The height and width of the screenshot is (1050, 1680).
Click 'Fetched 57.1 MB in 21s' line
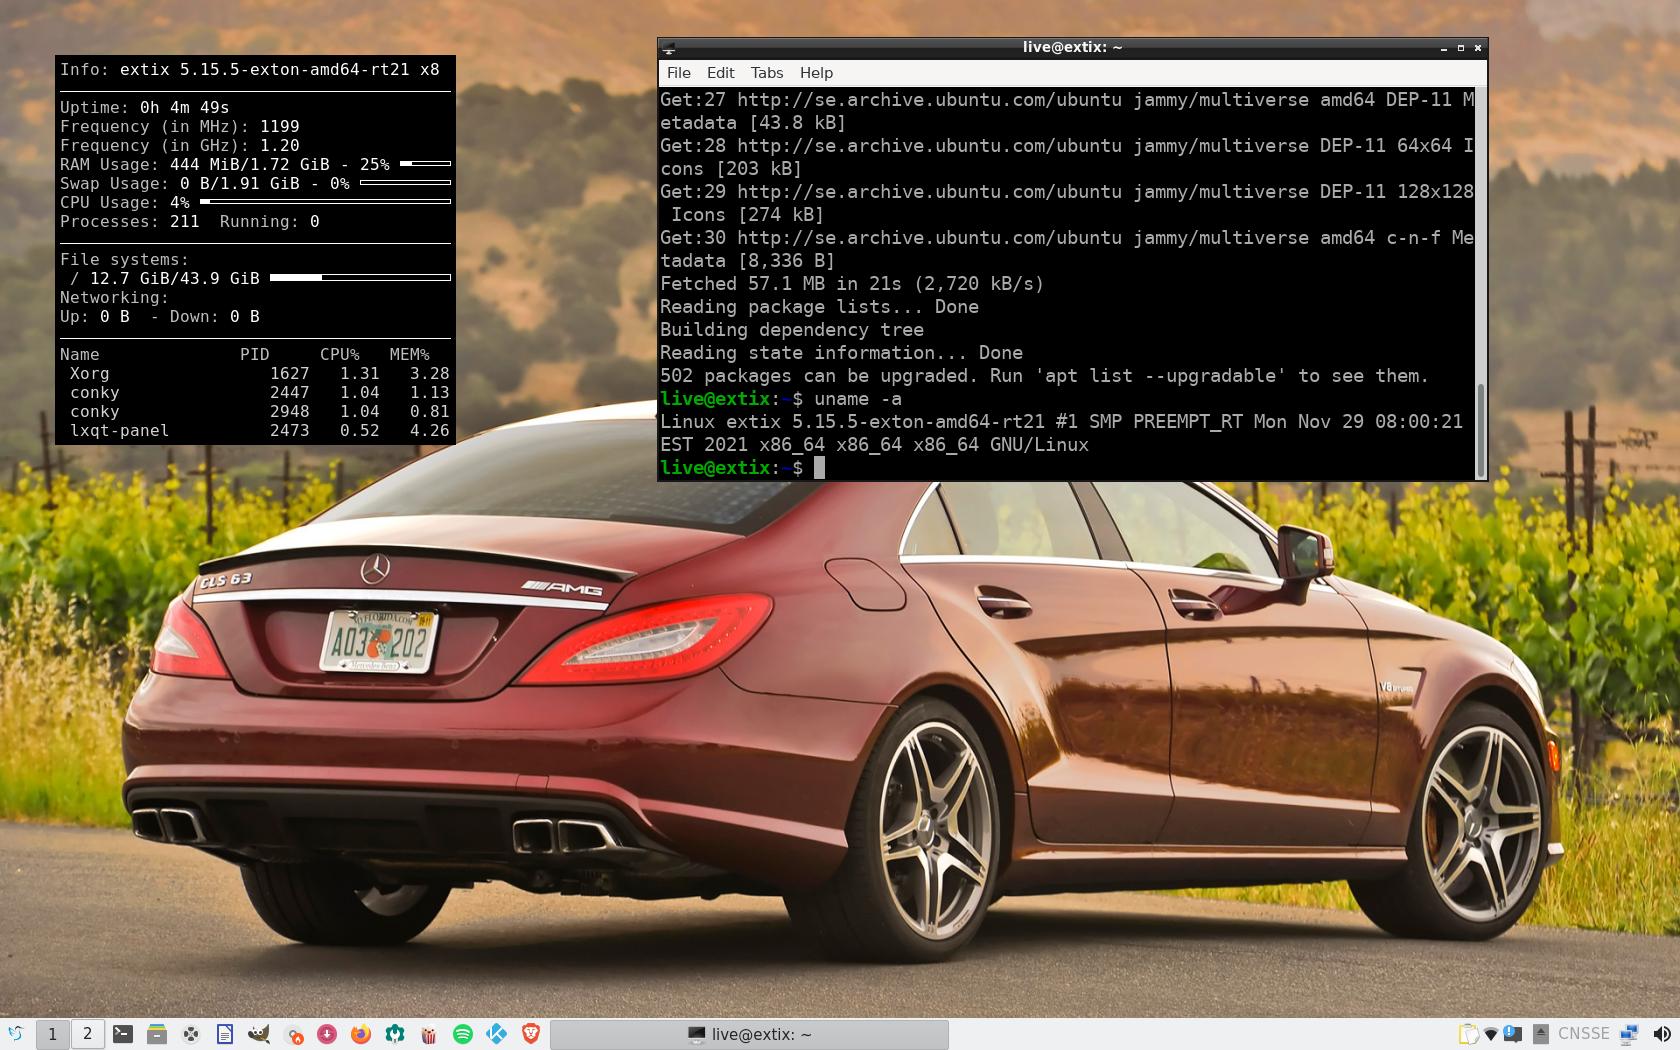click(x=852, y=284)
